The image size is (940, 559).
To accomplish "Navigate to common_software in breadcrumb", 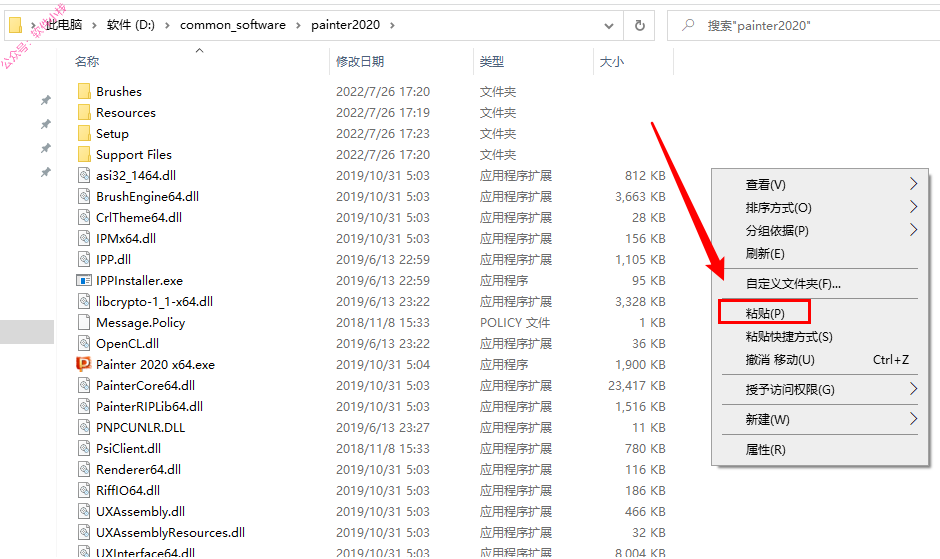I will (x=233, y=25).
